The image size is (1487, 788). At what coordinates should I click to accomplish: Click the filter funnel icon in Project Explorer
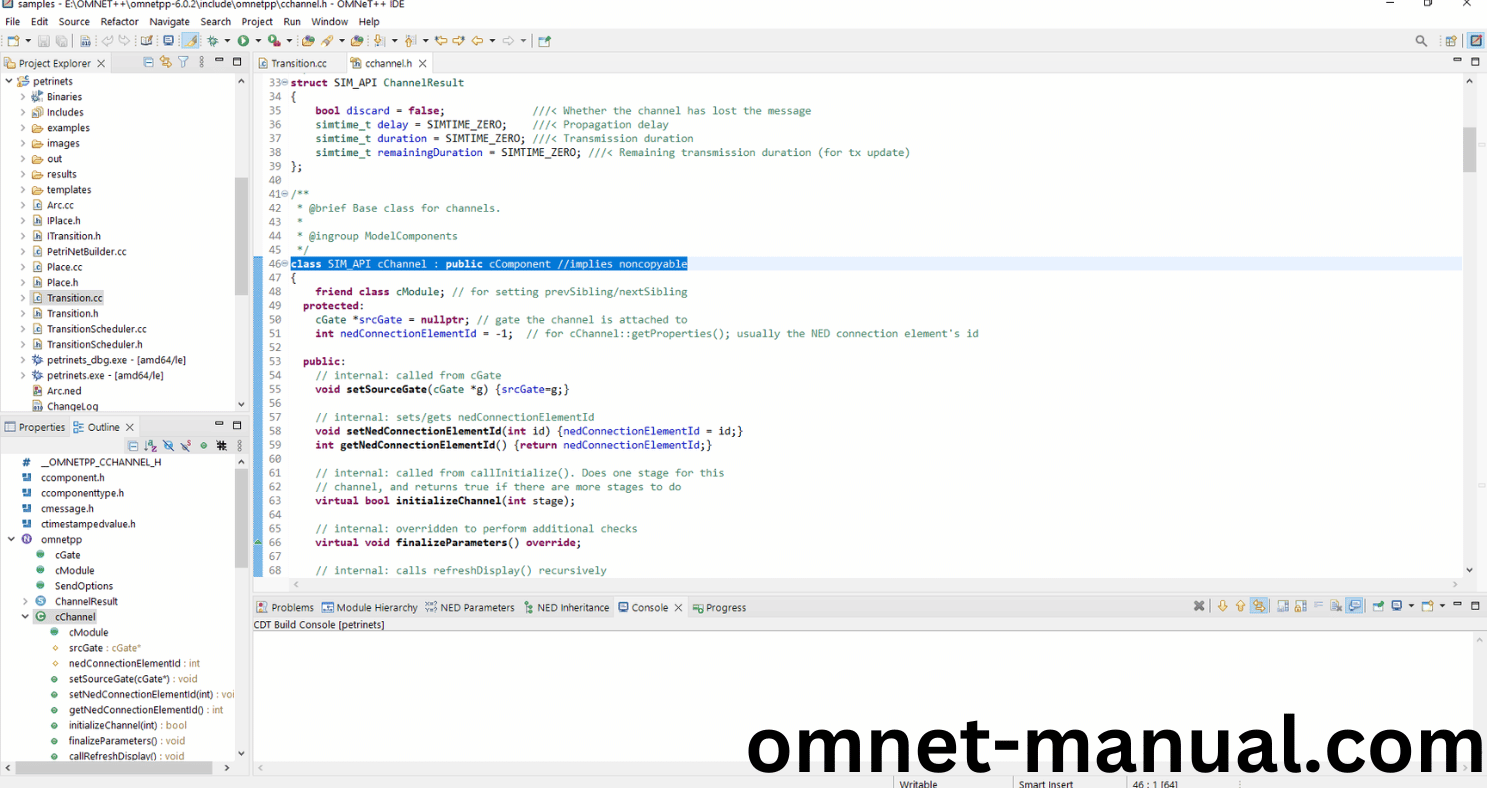(x=183, y=62)
